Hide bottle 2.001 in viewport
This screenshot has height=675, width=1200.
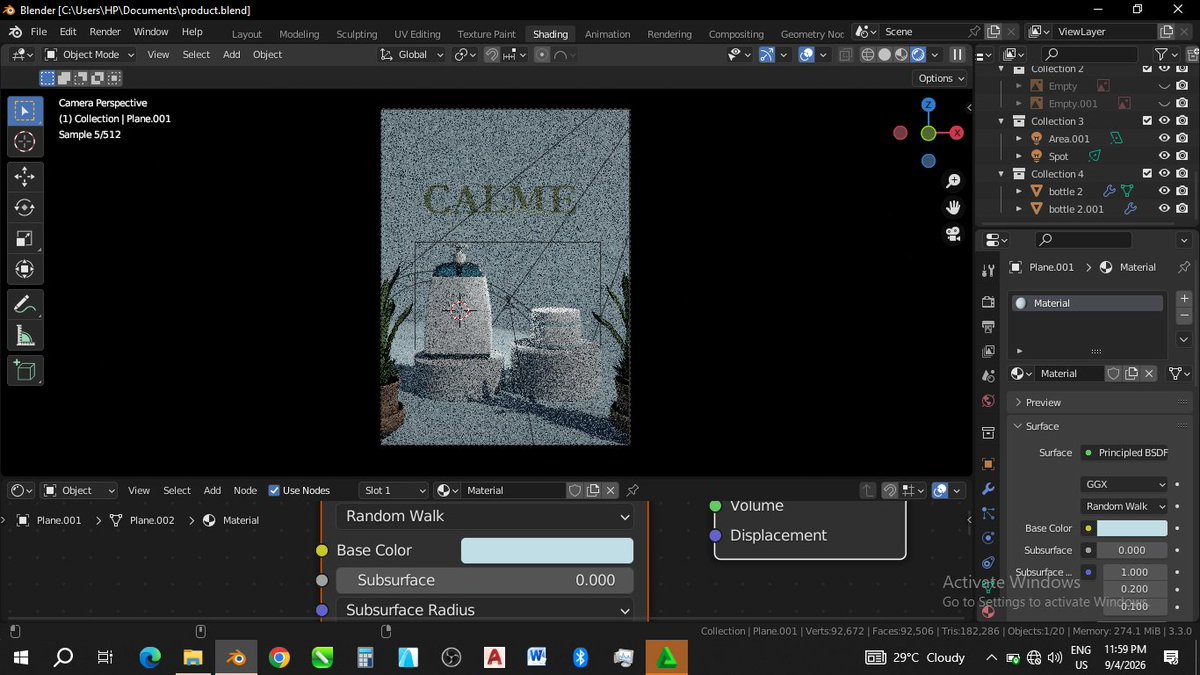coord(1164,209)
